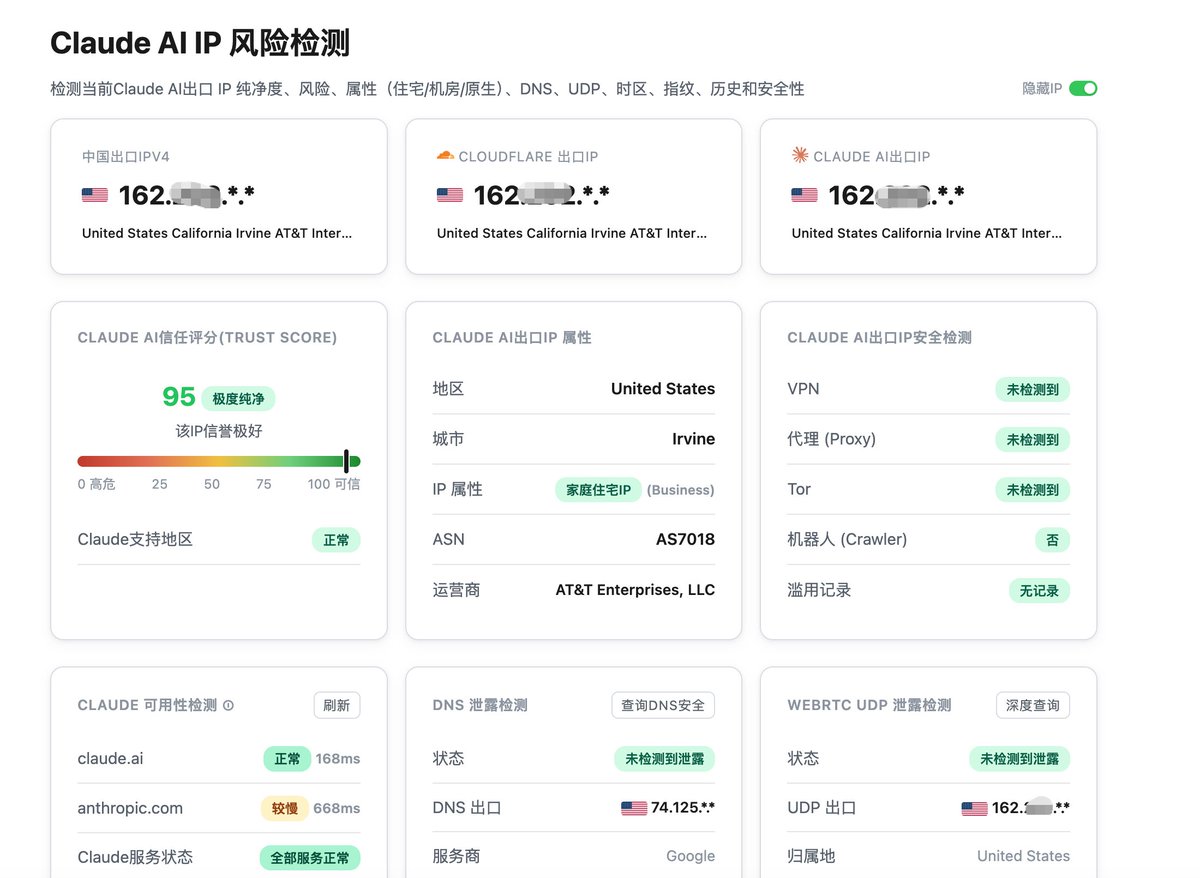
Task: Click the 正常 badge in claude.ai row
Action: point(287,759)
